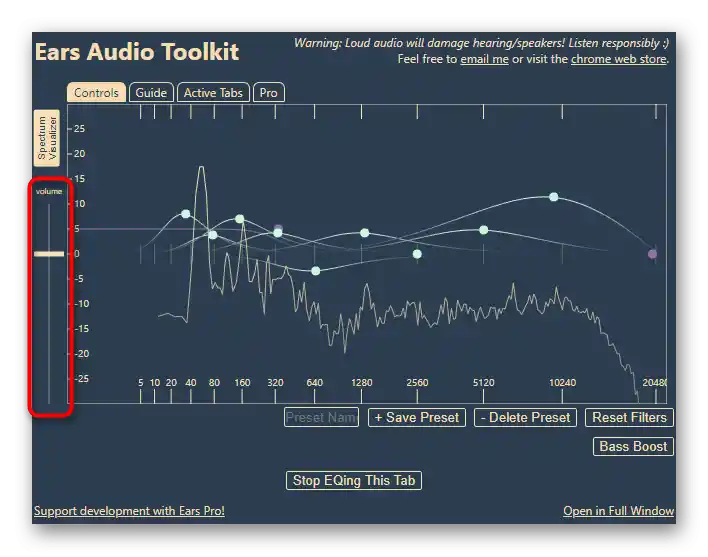Select the highest EQ dot near 40 Hz
This screenshot has width=708, height=557.
pos(186,214)
